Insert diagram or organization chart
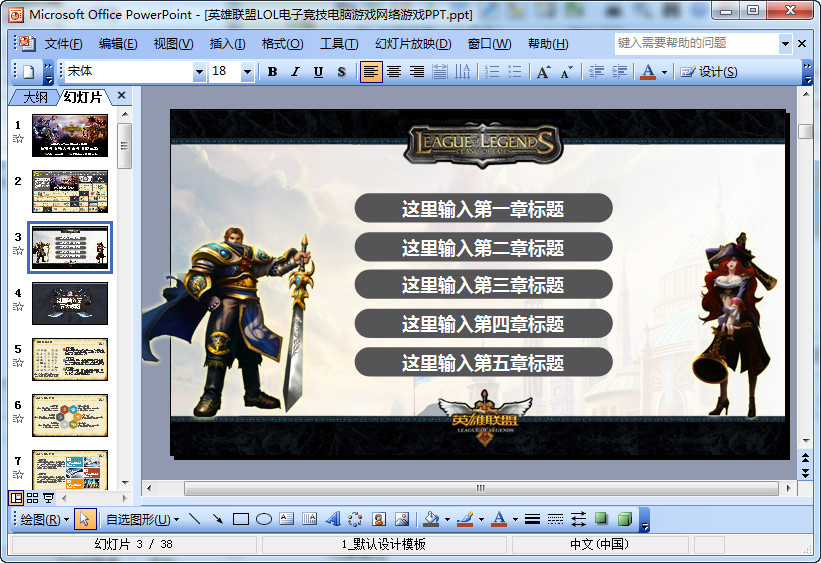 coord(356,519)
